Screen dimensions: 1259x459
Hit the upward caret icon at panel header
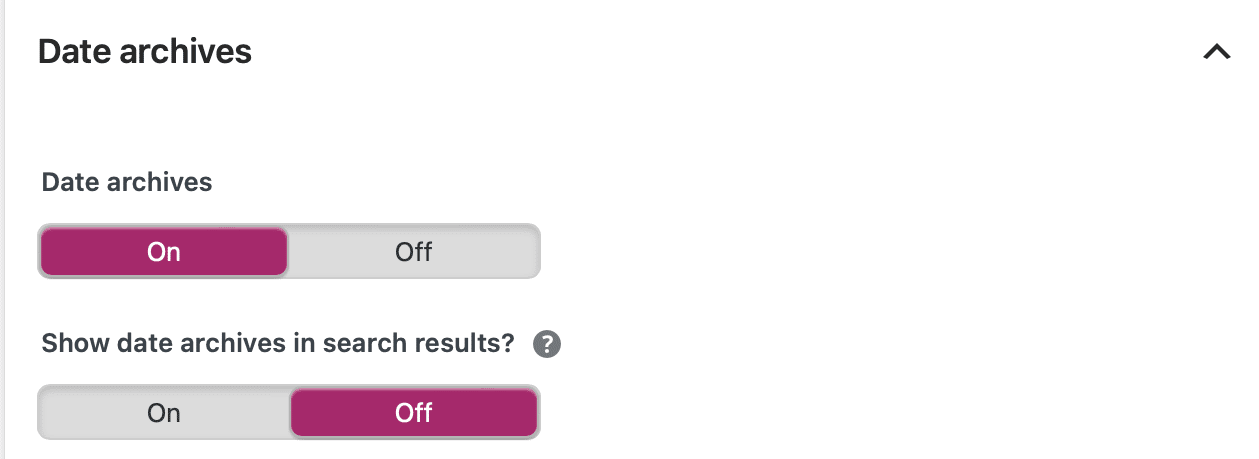click(1216, 52)
